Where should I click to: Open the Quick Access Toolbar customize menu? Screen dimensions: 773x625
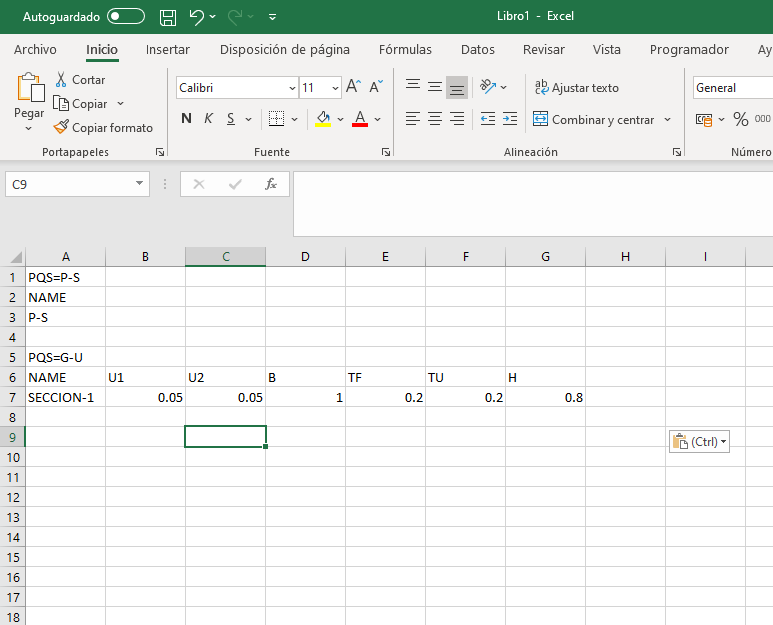click(x=272, y=17)
